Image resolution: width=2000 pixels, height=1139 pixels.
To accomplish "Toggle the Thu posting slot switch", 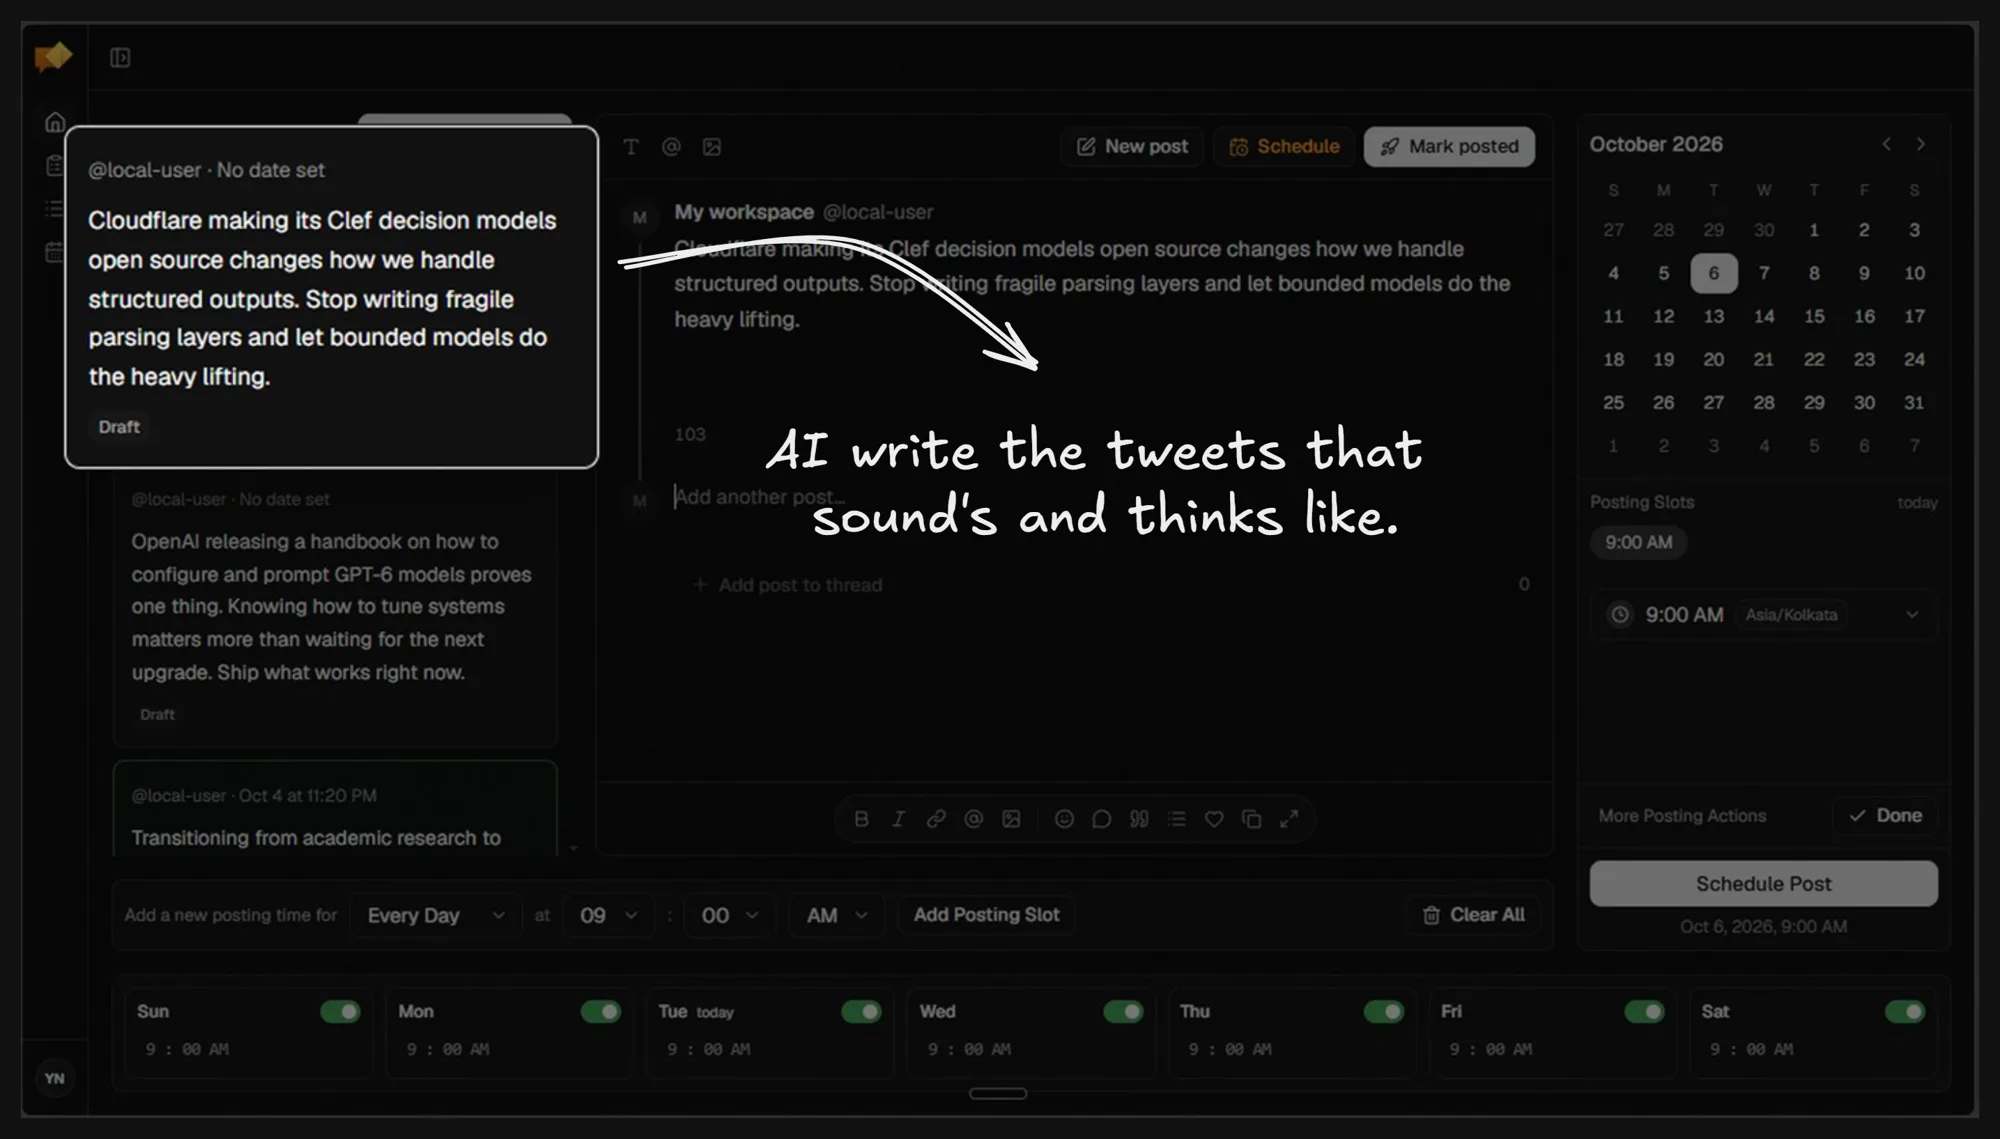I will (1384, 1012).
